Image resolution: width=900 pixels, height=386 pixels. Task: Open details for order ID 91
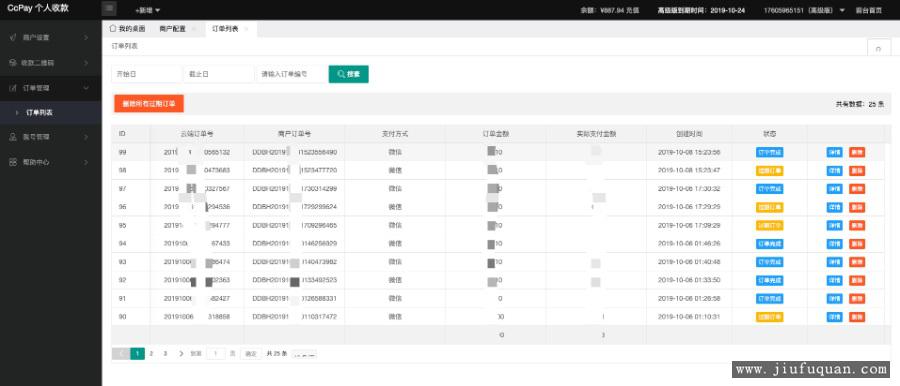coord(834,299)
